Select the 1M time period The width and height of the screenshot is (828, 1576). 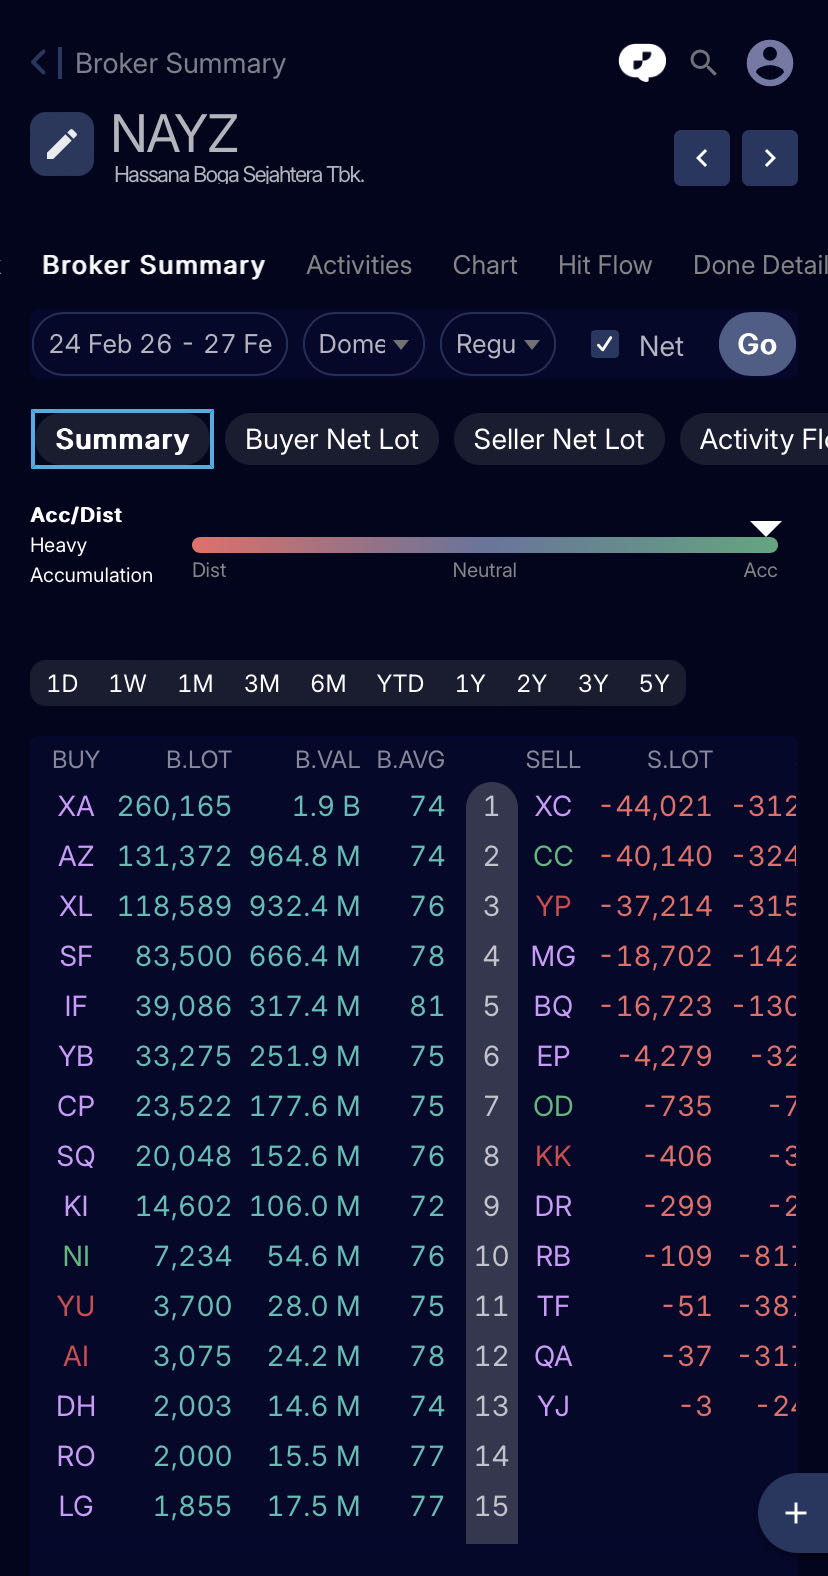tap(195, 684)
